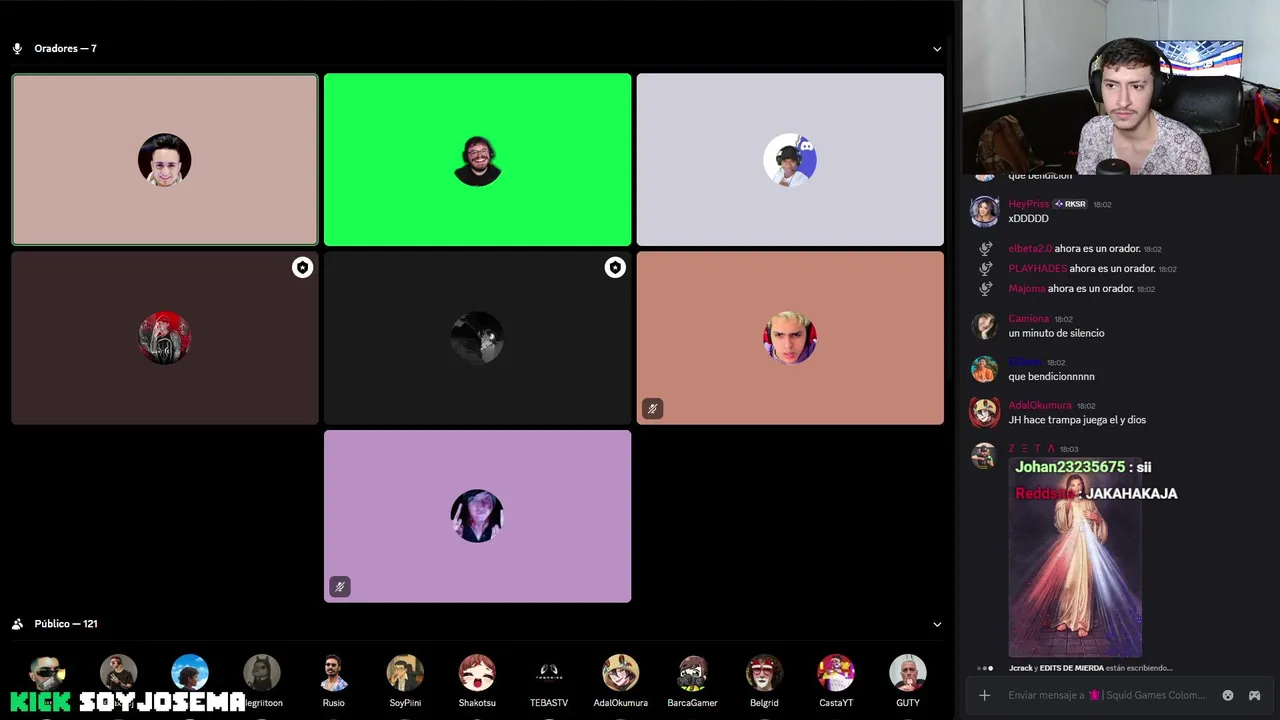Screen dimensions: 1280x720
Task: Click 'xDDDDD' message text
Action: pyautogui.click(x=1028, y=218)
